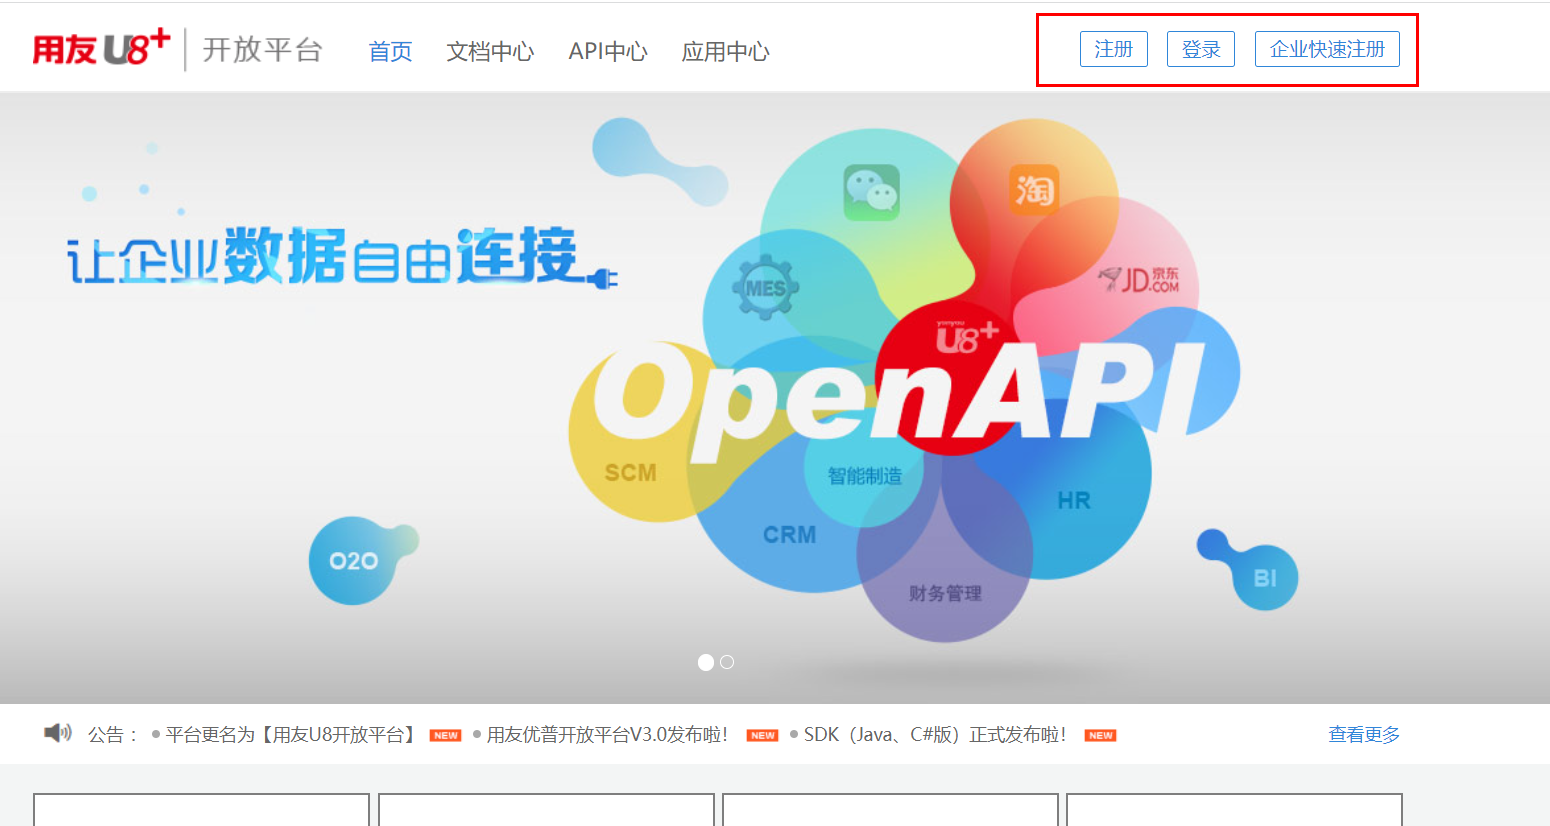
Task: Open the 用友优普开放平台V3.0发布啦 announcement
Action: [607, 735]
